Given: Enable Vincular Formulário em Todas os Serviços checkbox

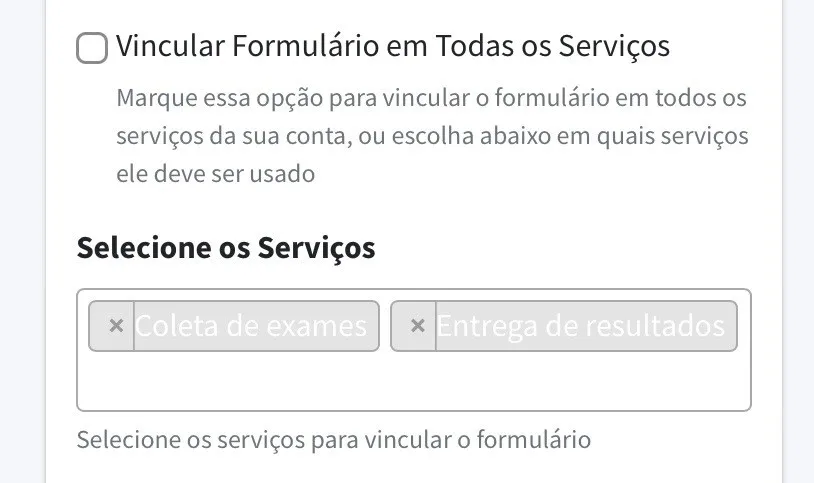Looking at the screenshot, I should pyautogui.click(x=92, y=47).
